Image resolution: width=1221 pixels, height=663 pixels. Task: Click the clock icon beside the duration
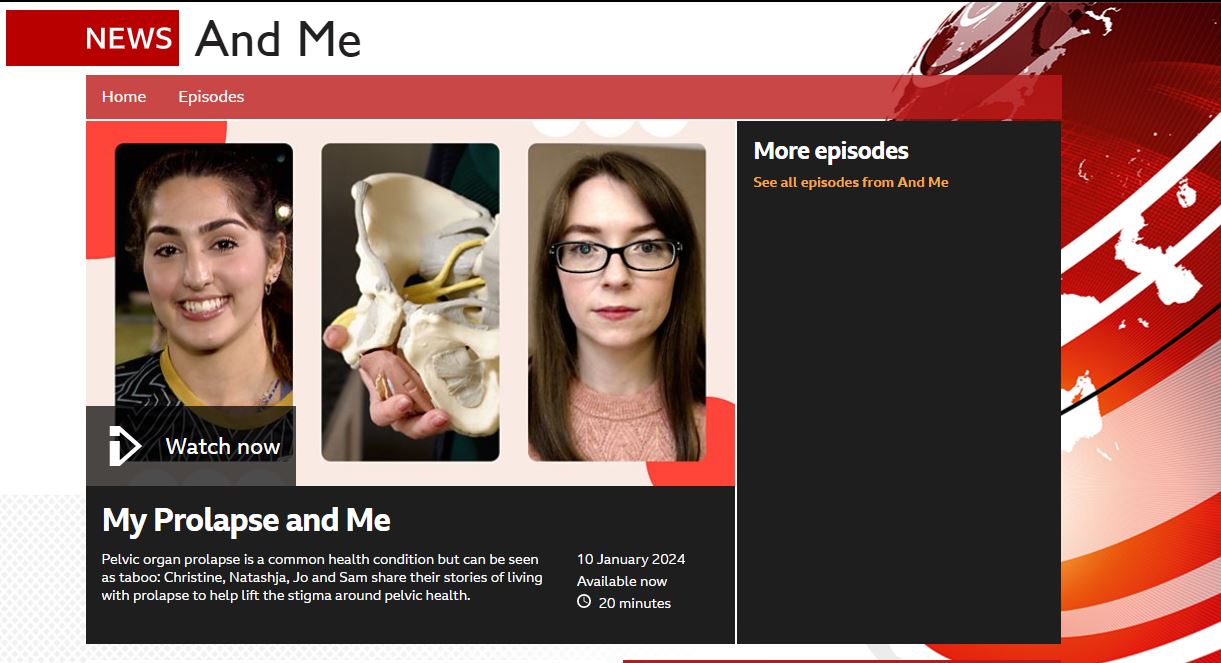[584, 602]
